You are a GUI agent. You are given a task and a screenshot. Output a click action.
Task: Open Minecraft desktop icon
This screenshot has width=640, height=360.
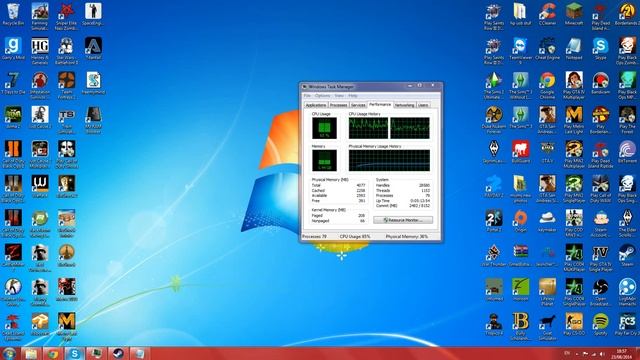574,15
